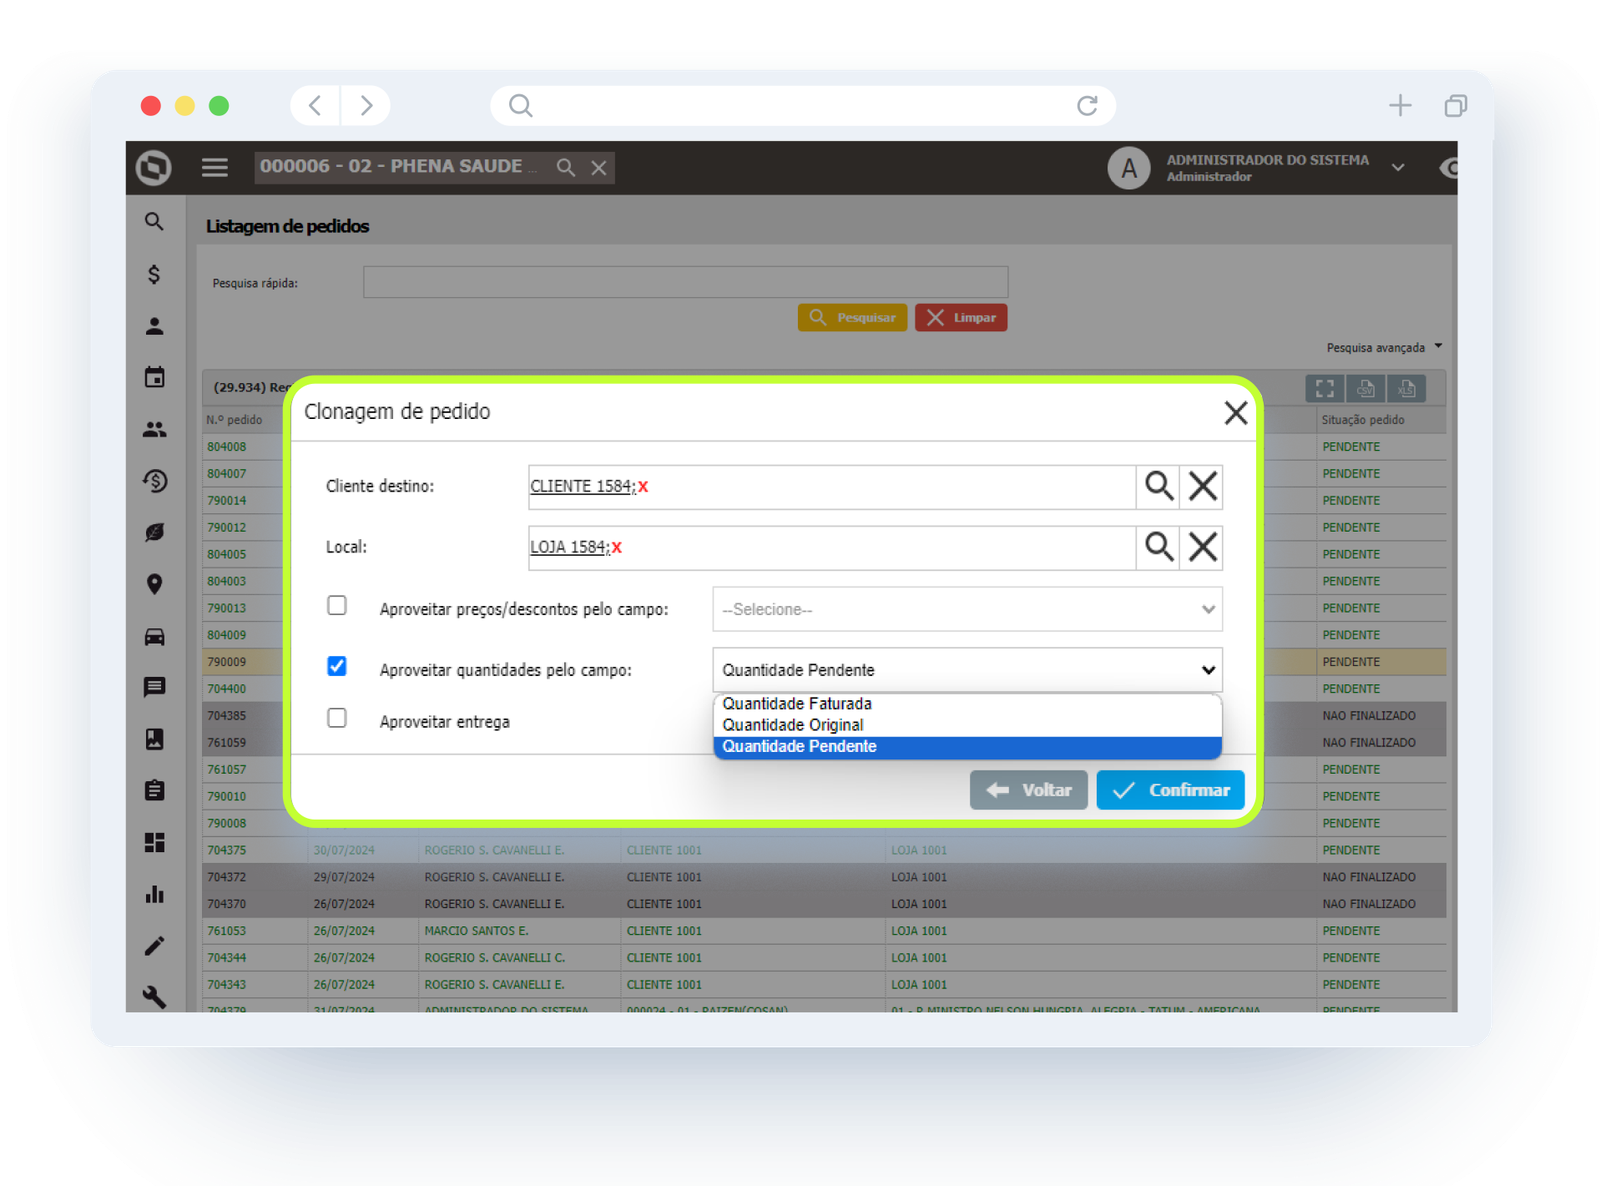Open the --Selecione-- preços dropdown
The height and width of the screenshot is (1186, 1600).
point(967,609)
